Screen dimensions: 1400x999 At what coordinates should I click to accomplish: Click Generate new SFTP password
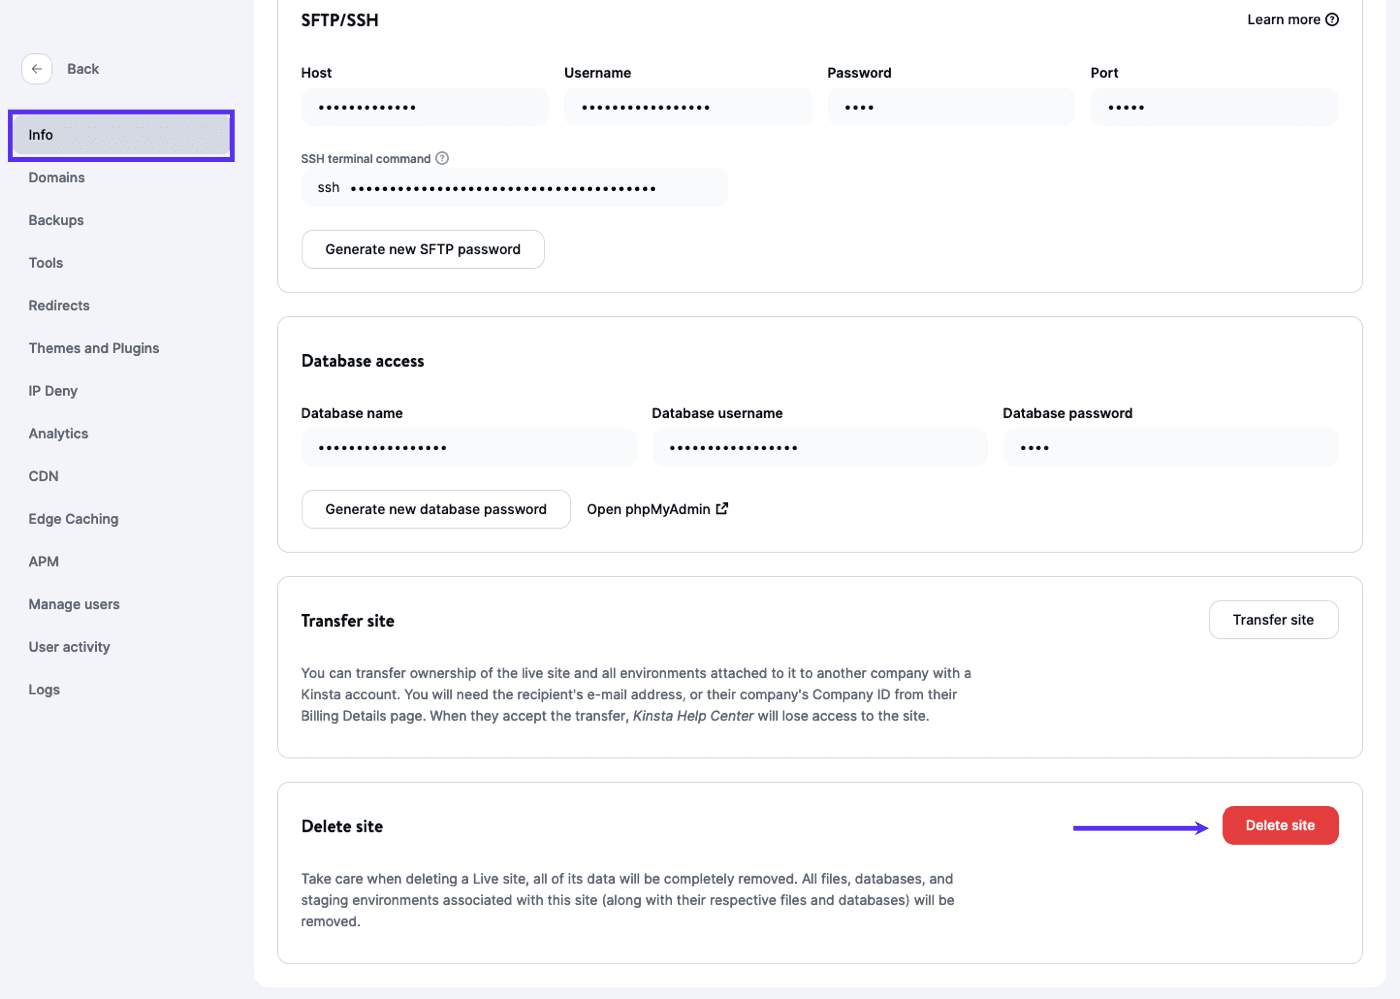coord(422,249)
